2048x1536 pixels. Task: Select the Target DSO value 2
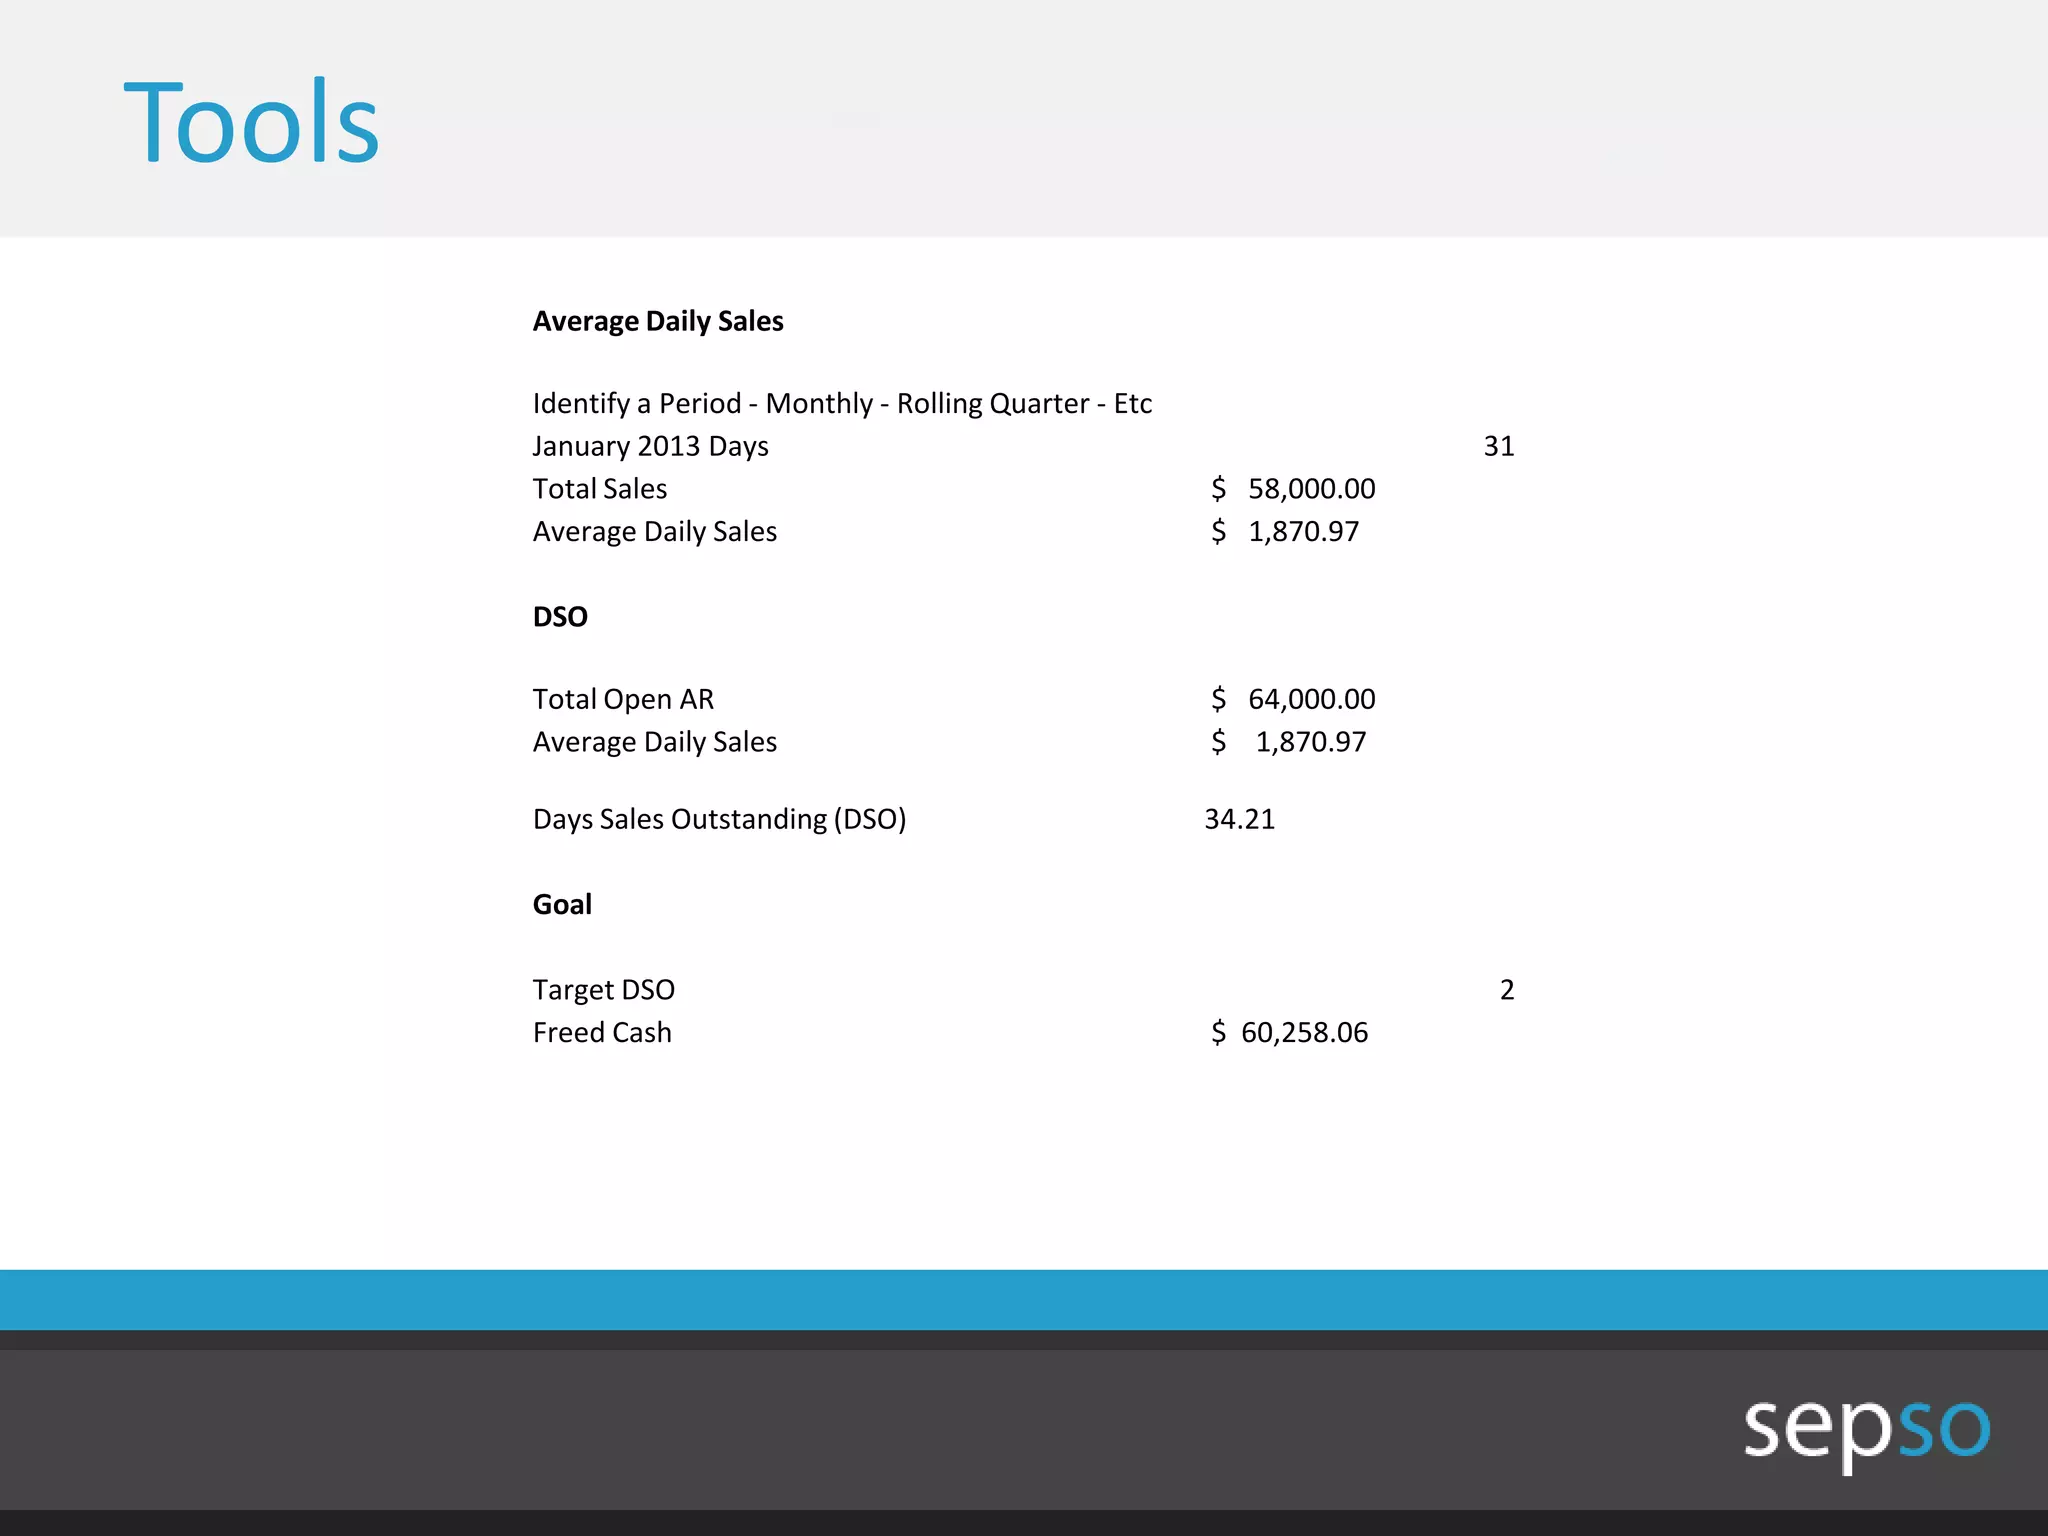(x=1507, y=990)
